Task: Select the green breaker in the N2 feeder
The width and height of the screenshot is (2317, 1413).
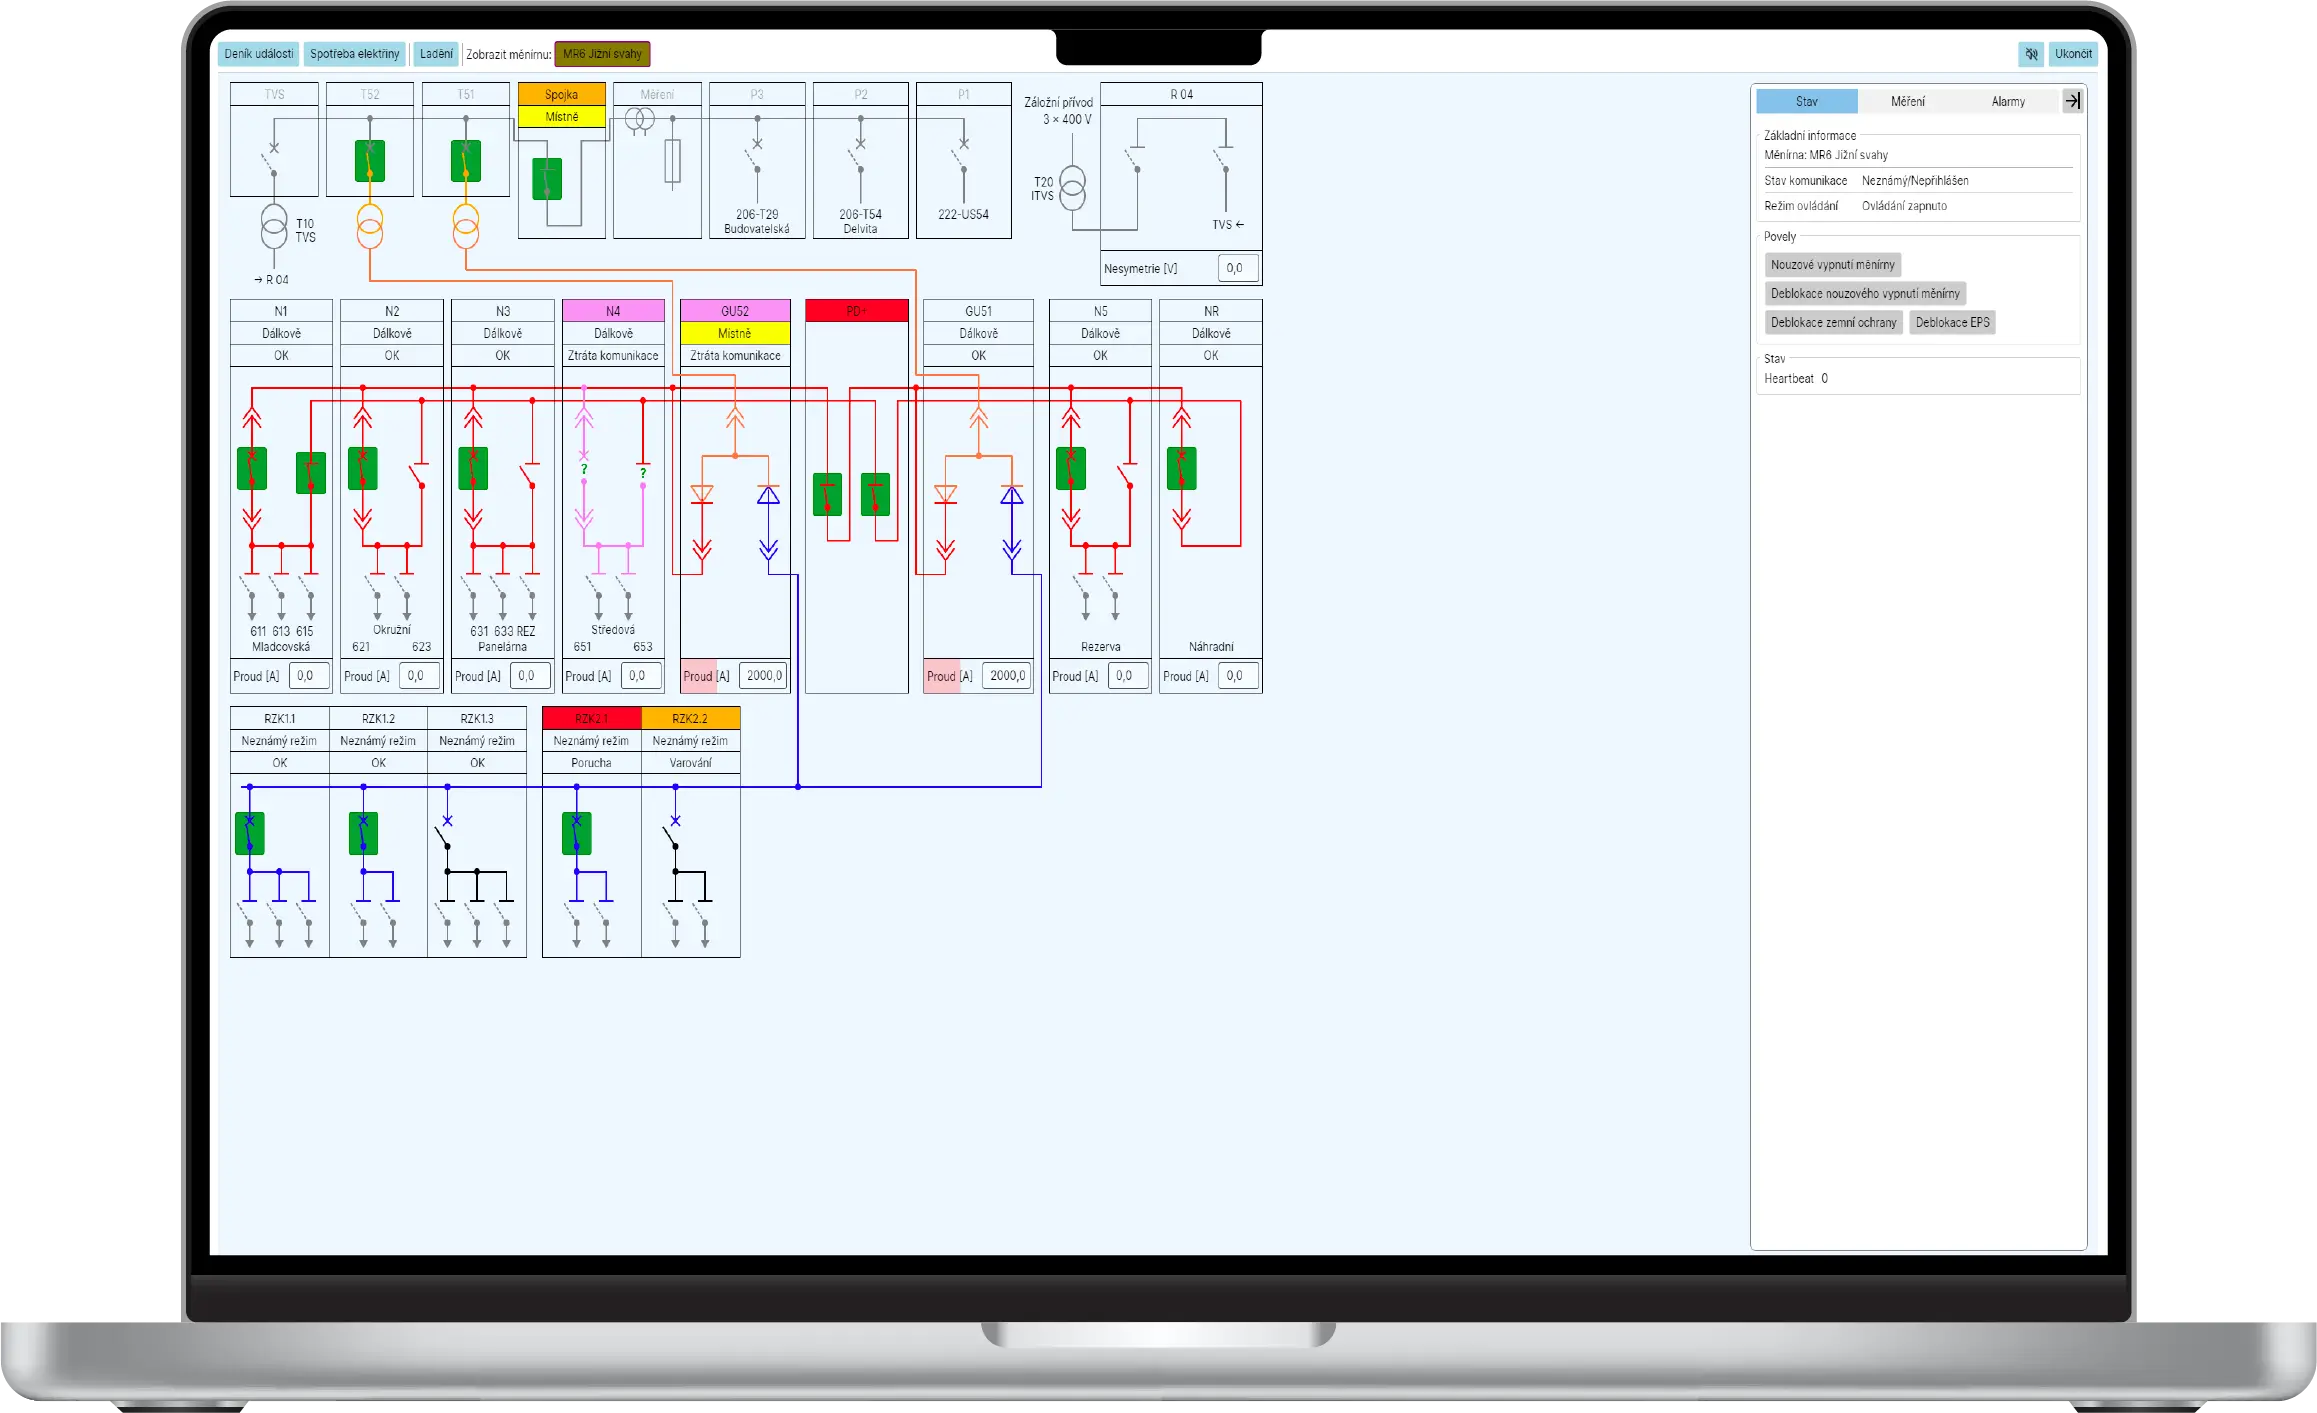Action: (363, 468)
